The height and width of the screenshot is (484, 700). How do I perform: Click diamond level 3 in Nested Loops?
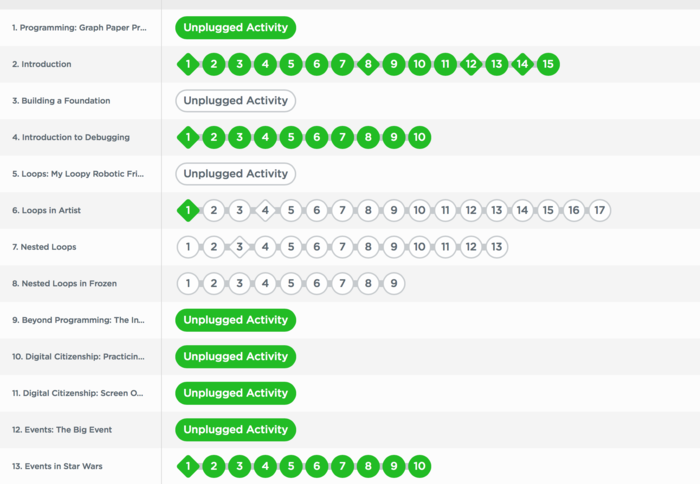(239, 247)
